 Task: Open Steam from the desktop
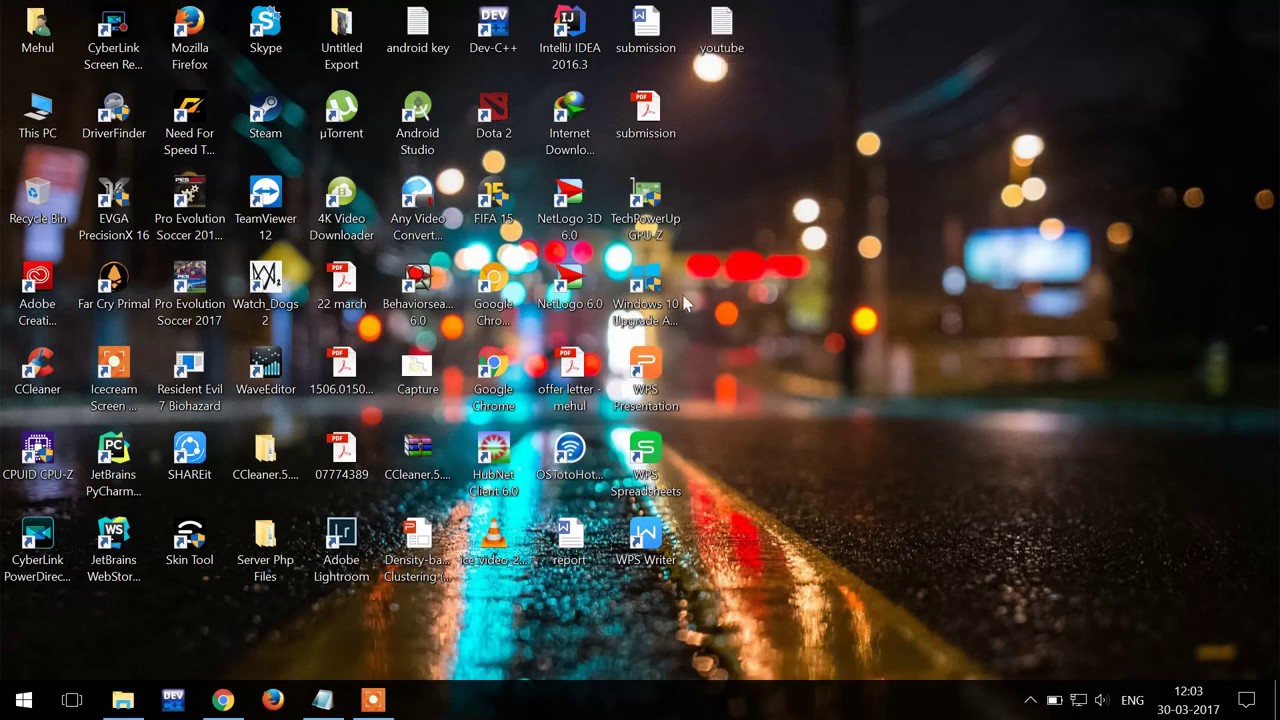[265, 116]
